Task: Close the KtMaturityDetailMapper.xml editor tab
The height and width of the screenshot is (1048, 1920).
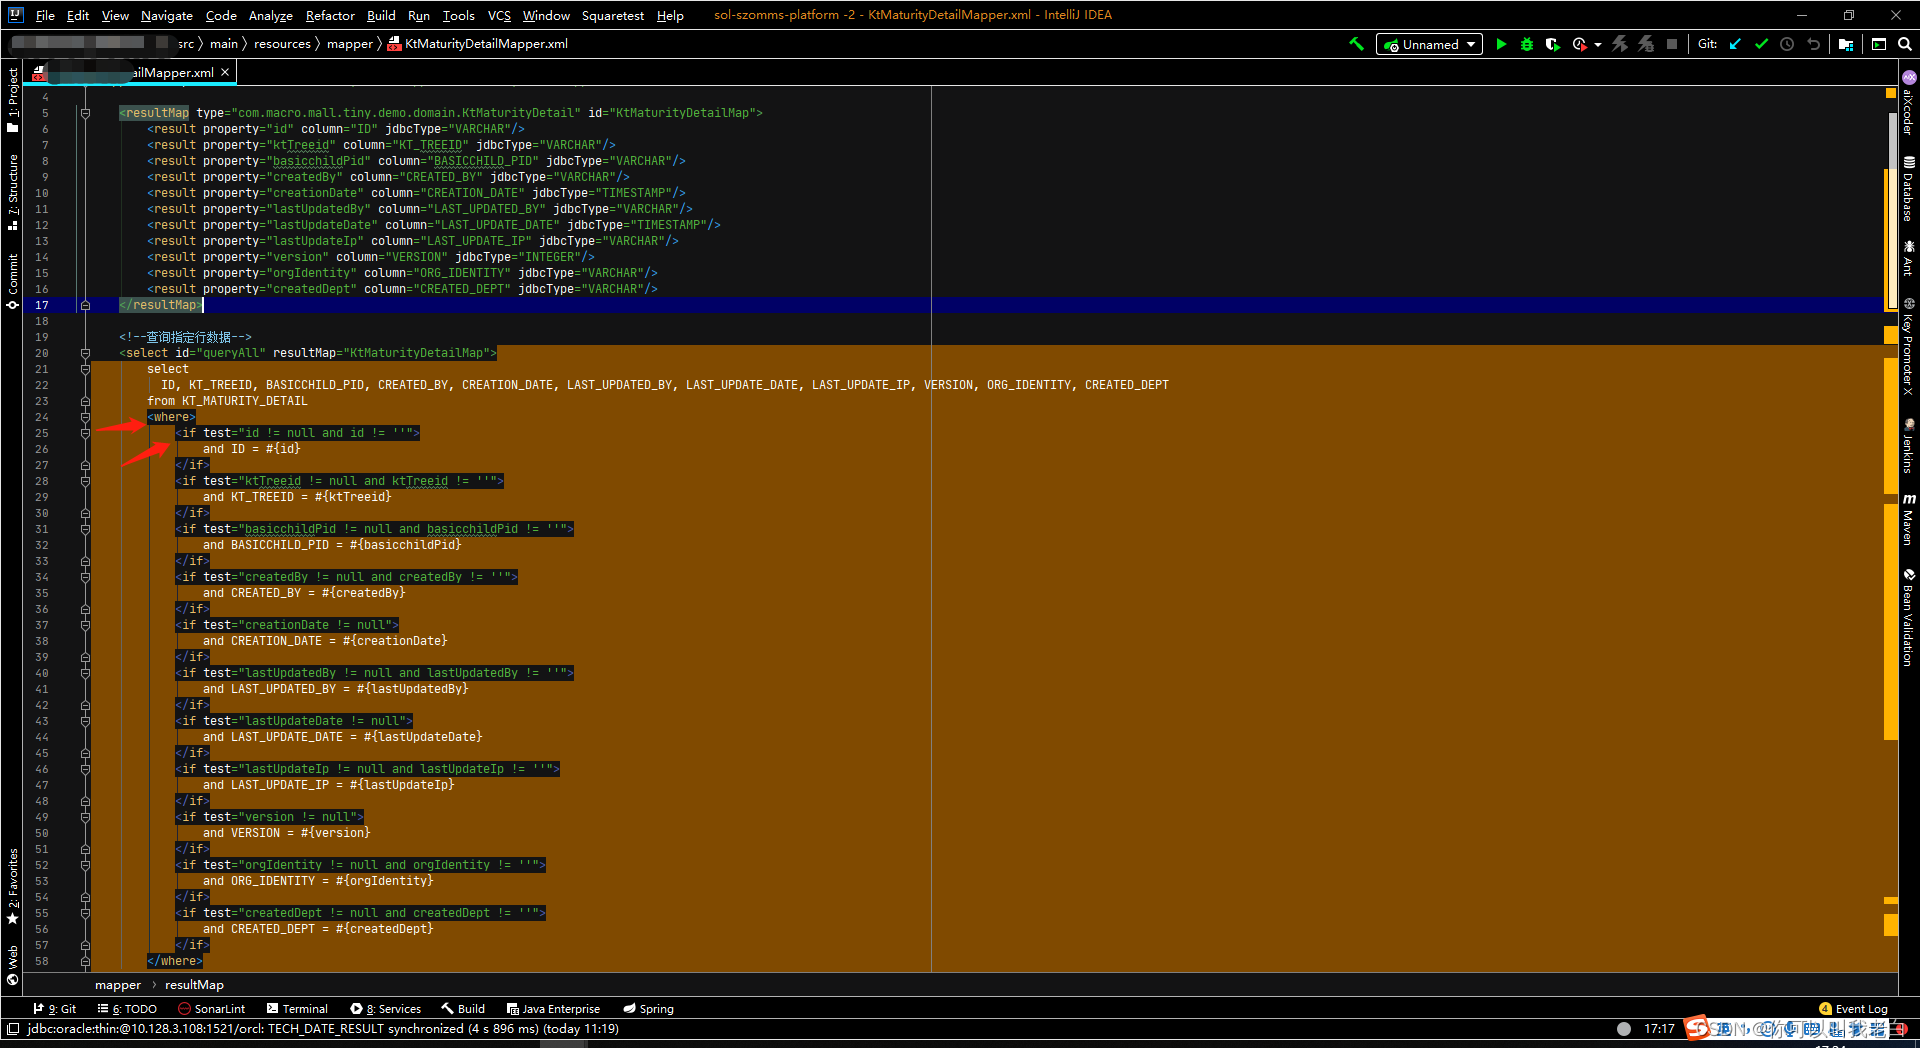Action: point(225,72)
